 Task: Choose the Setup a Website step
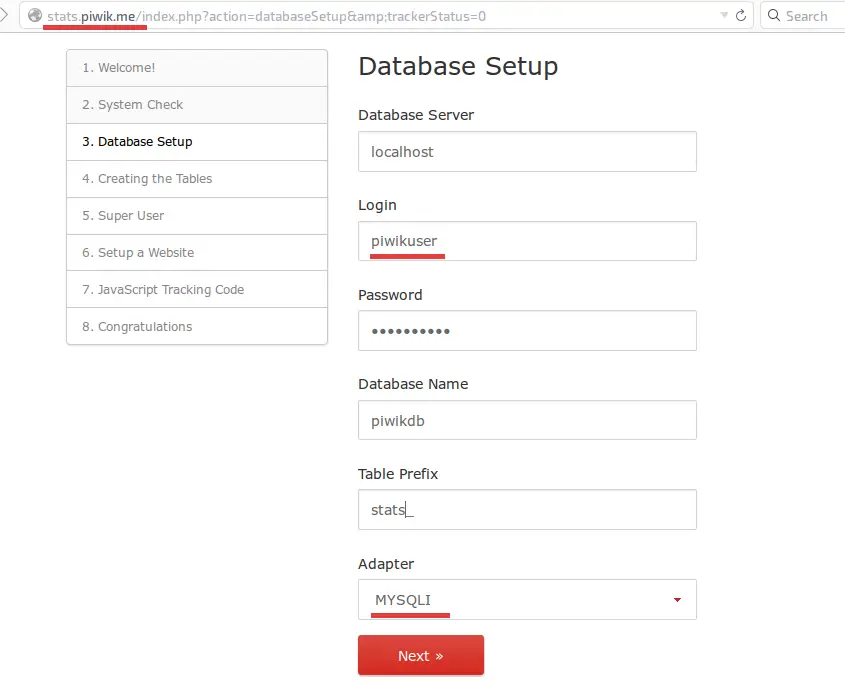197,252
